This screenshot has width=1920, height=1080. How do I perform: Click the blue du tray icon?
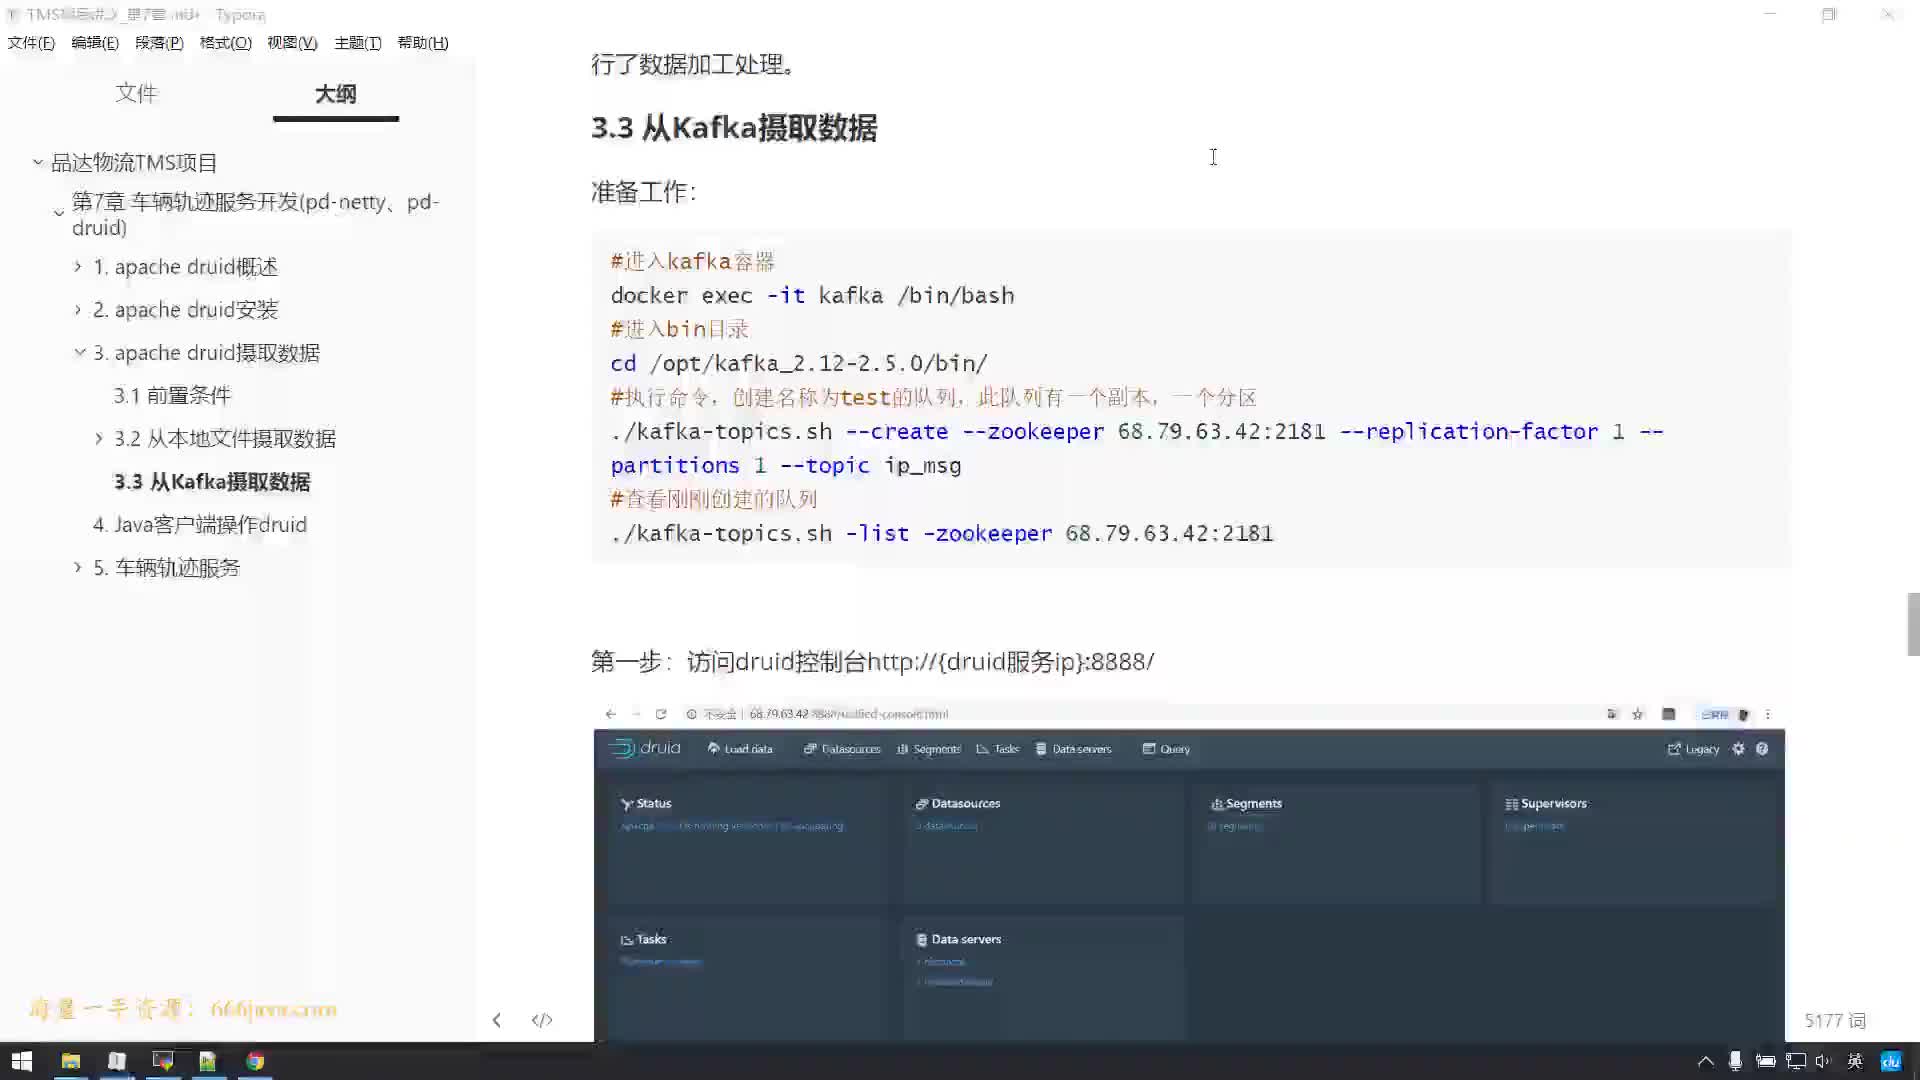(x=1890, y=1061)
